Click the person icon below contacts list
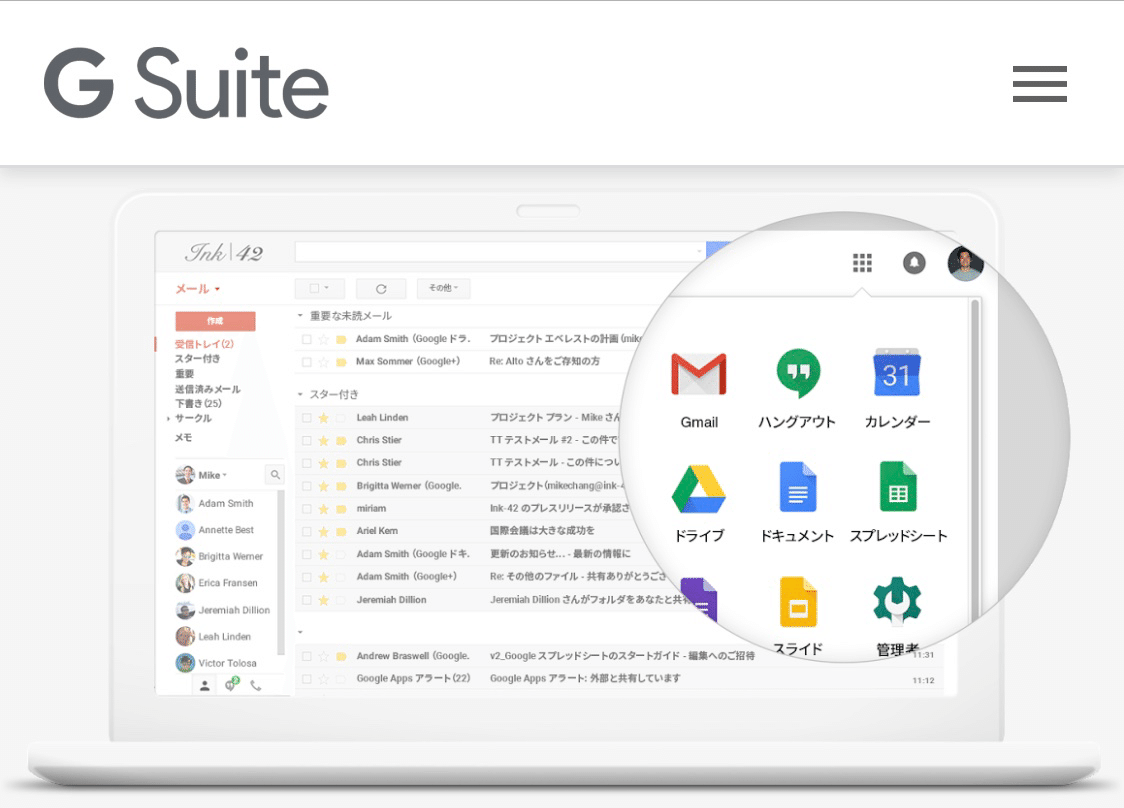Screen dimensions: 1124x808 tap(204, 685)
